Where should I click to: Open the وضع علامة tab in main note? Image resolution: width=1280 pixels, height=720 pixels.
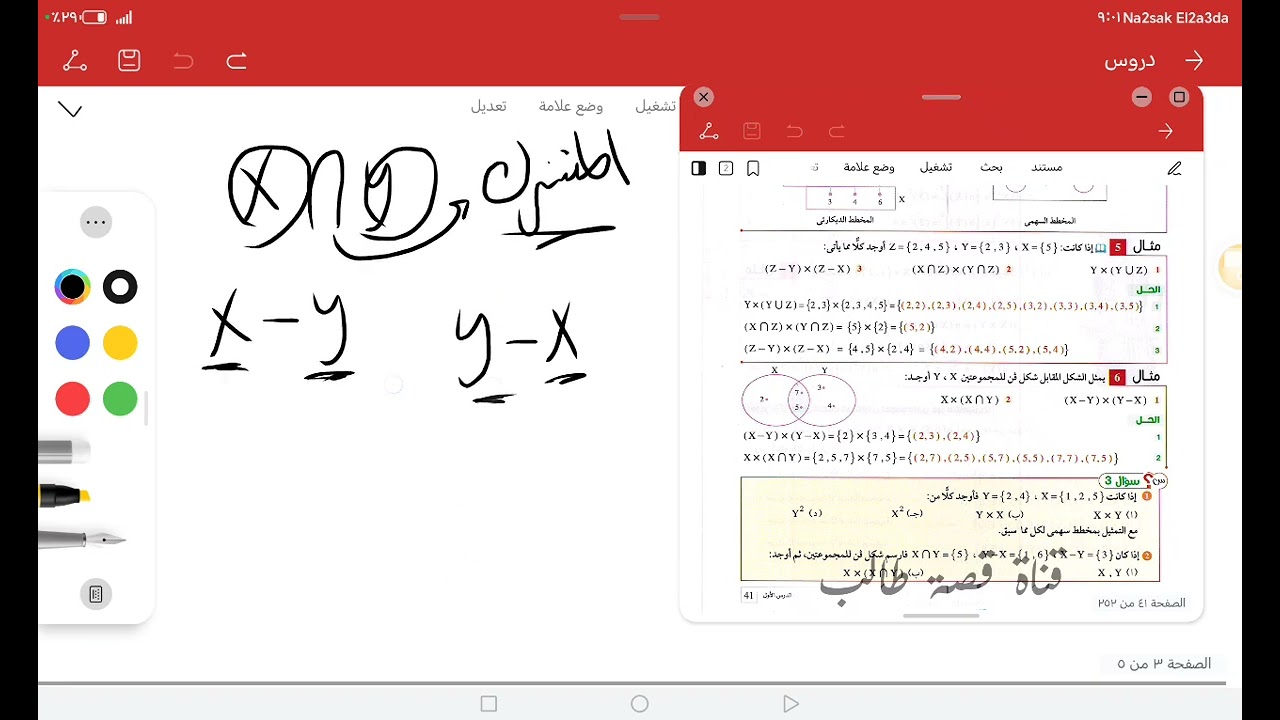click(571, 106)
